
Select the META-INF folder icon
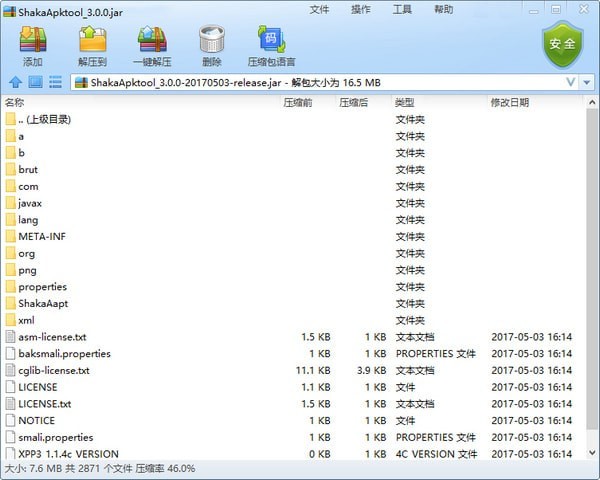[11, 237]
